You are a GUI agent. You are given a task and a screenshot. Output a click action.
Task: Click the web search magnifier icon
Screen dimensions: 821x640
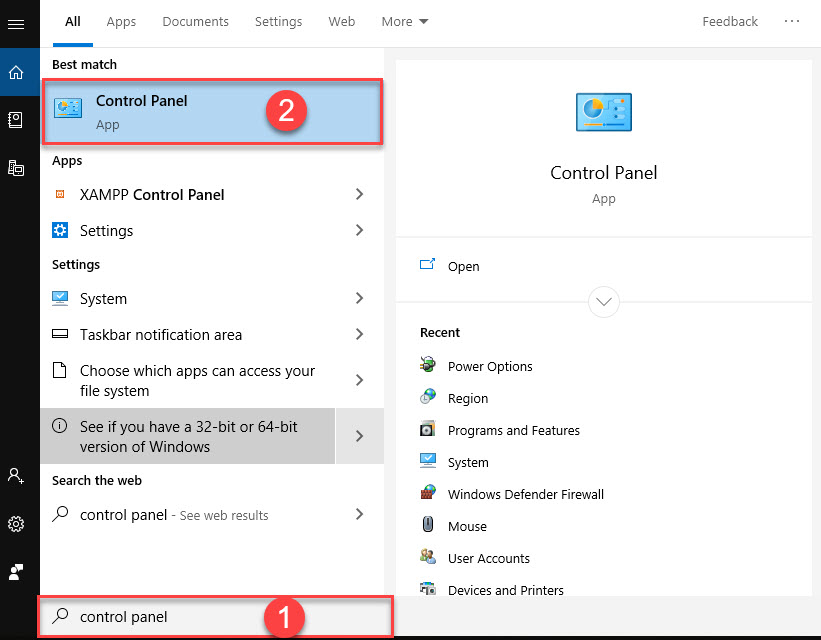tap(60, 513)
